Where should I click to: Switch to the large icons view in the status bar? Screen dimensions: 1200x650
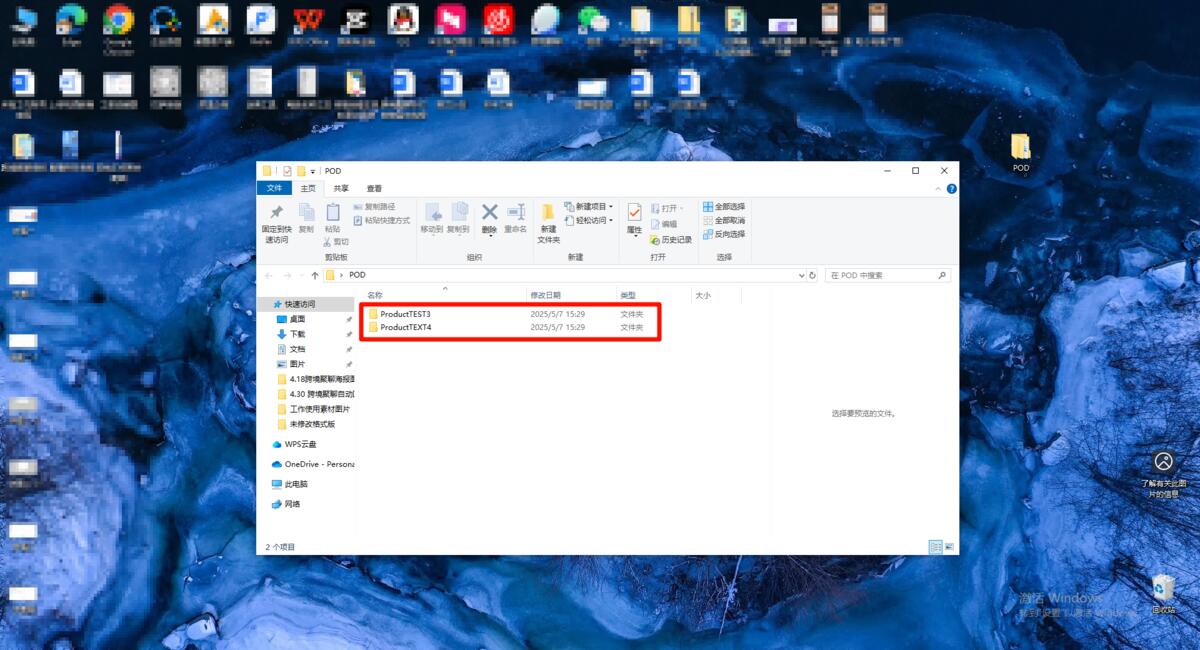[x=950, y=547]
